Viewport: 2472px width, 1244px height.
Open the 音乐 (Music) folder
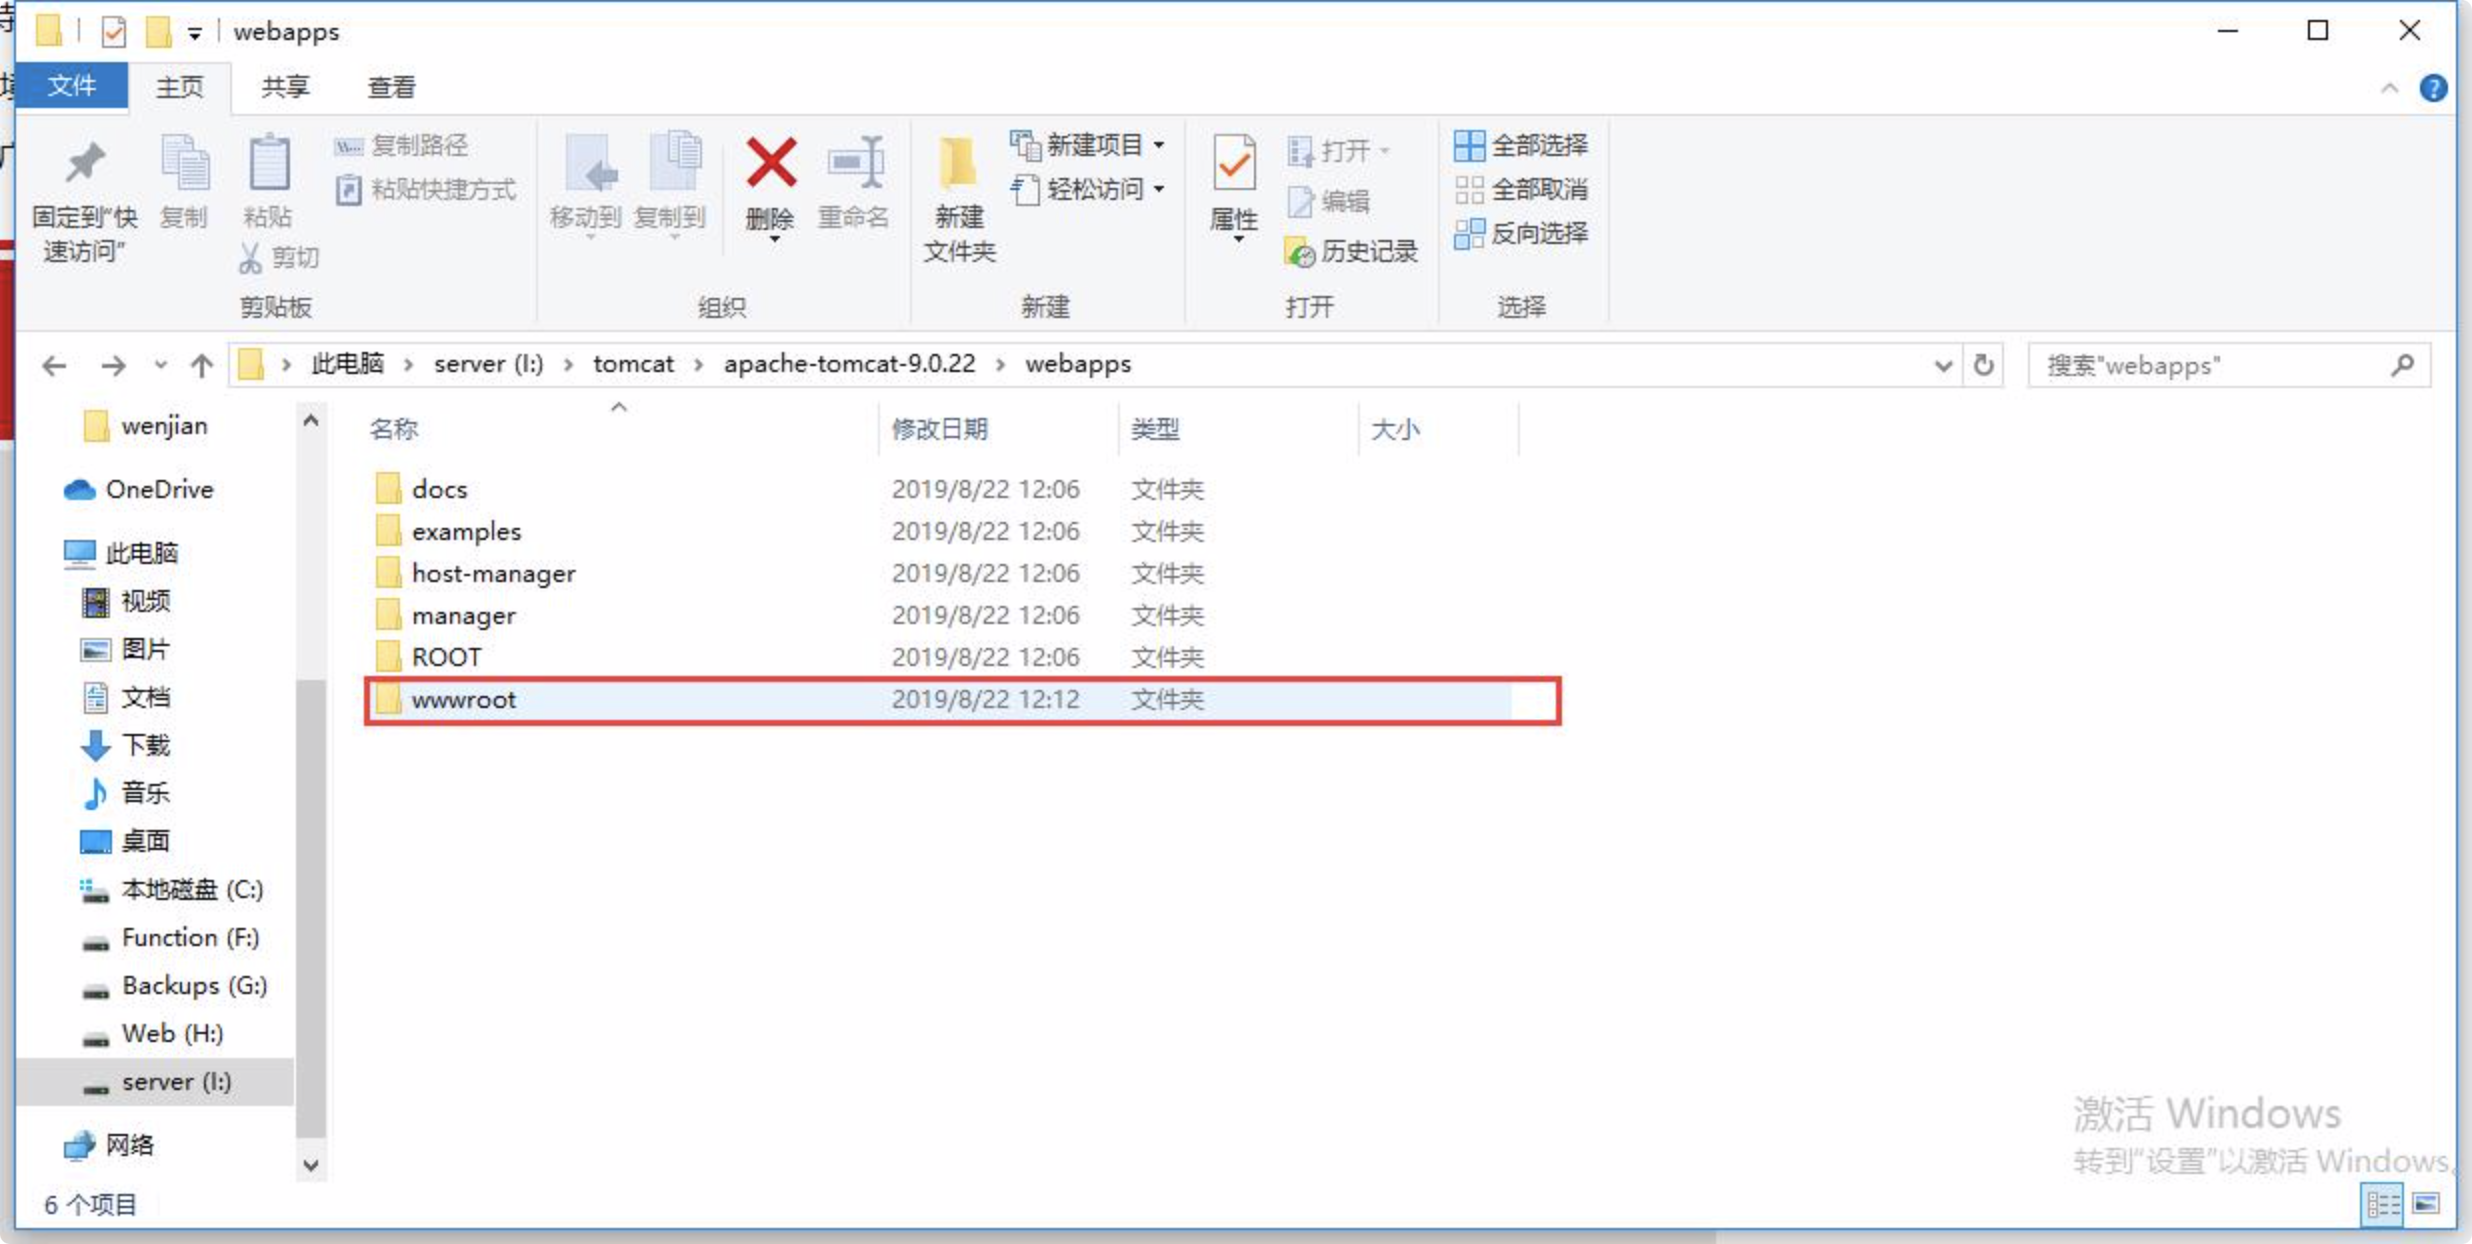126,793
